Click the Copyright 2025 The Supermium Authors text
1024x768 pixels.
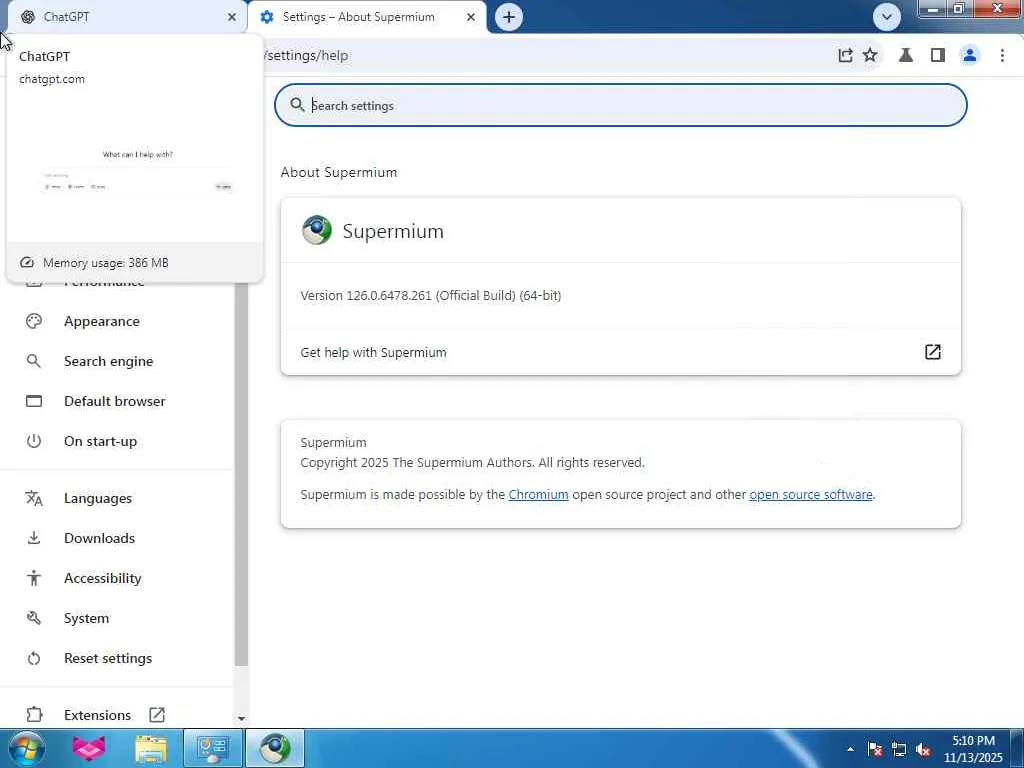[472, 462]
